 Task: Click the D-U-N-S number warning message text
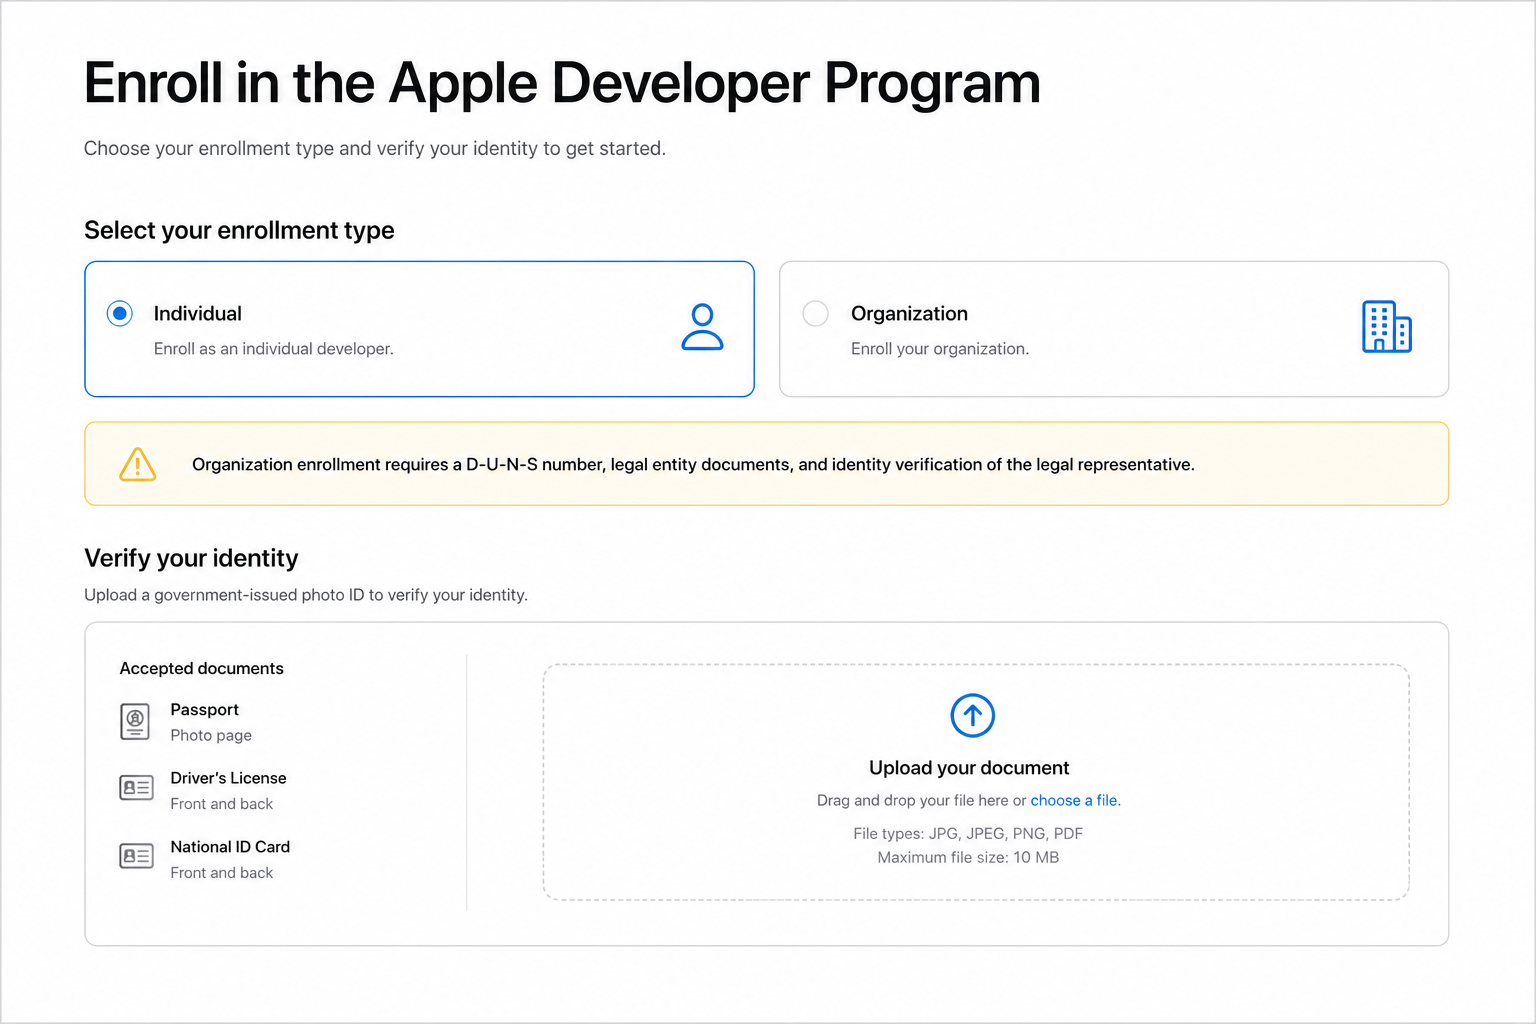(693, 465)
